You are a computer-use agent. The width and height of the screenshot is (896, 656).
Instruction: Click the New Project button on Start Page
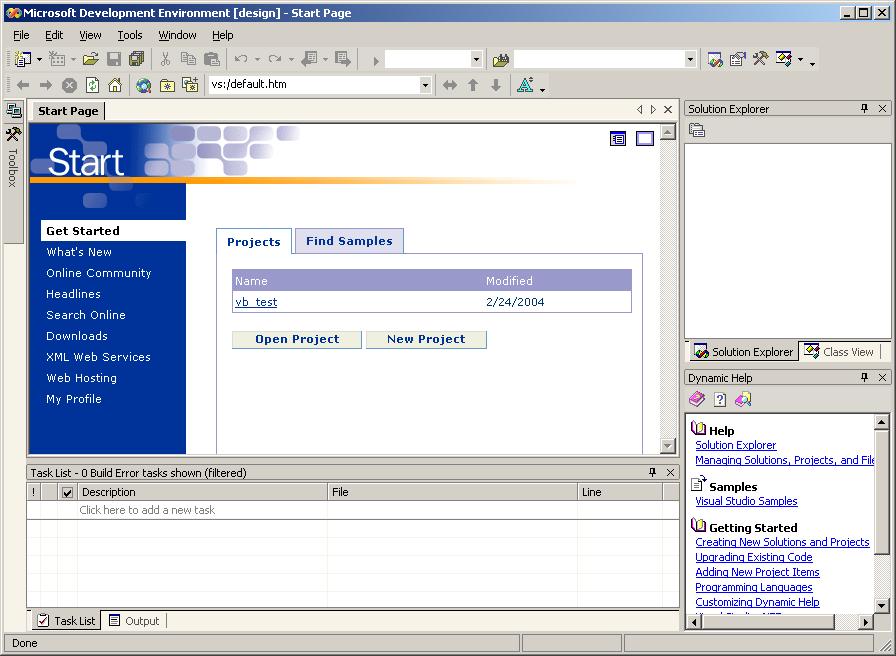point(426,339)
